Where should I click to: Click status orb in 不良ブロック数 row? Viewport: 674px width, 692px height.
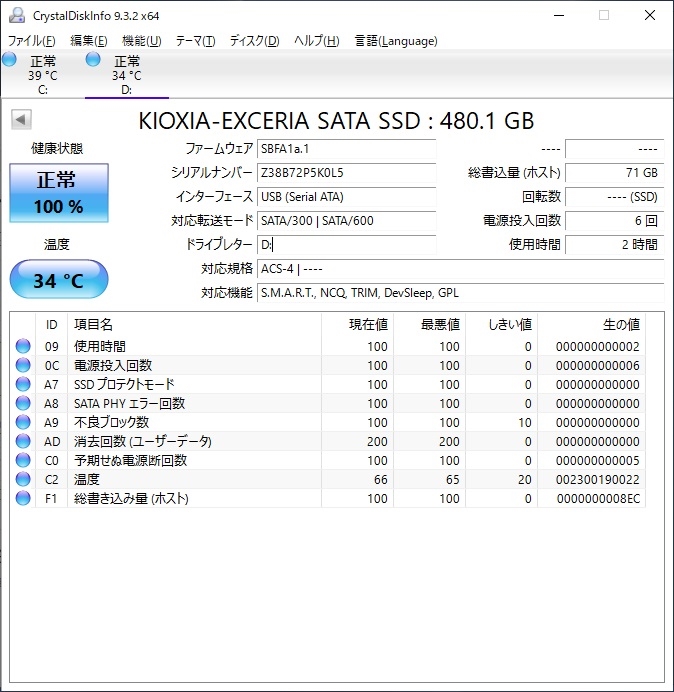coord(23,422)
